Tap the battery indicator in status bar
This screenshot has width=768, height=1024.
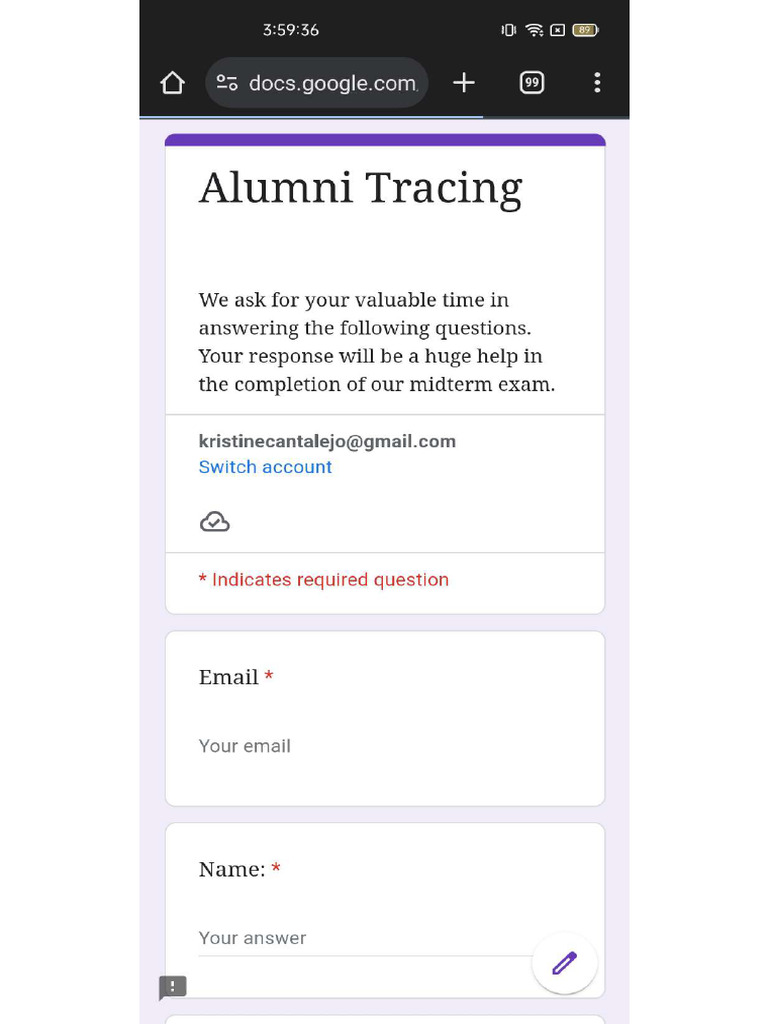click(x=585, y=30)
